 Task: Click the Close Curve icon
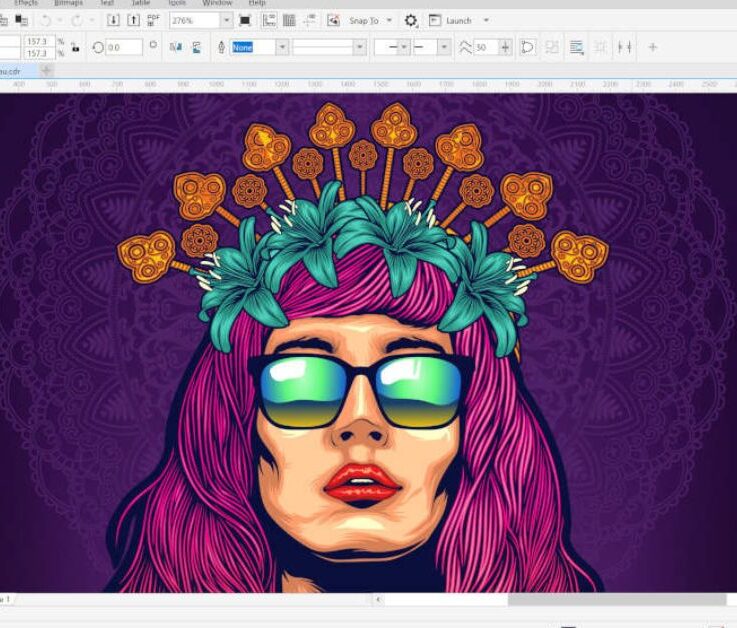coord(527,47)
